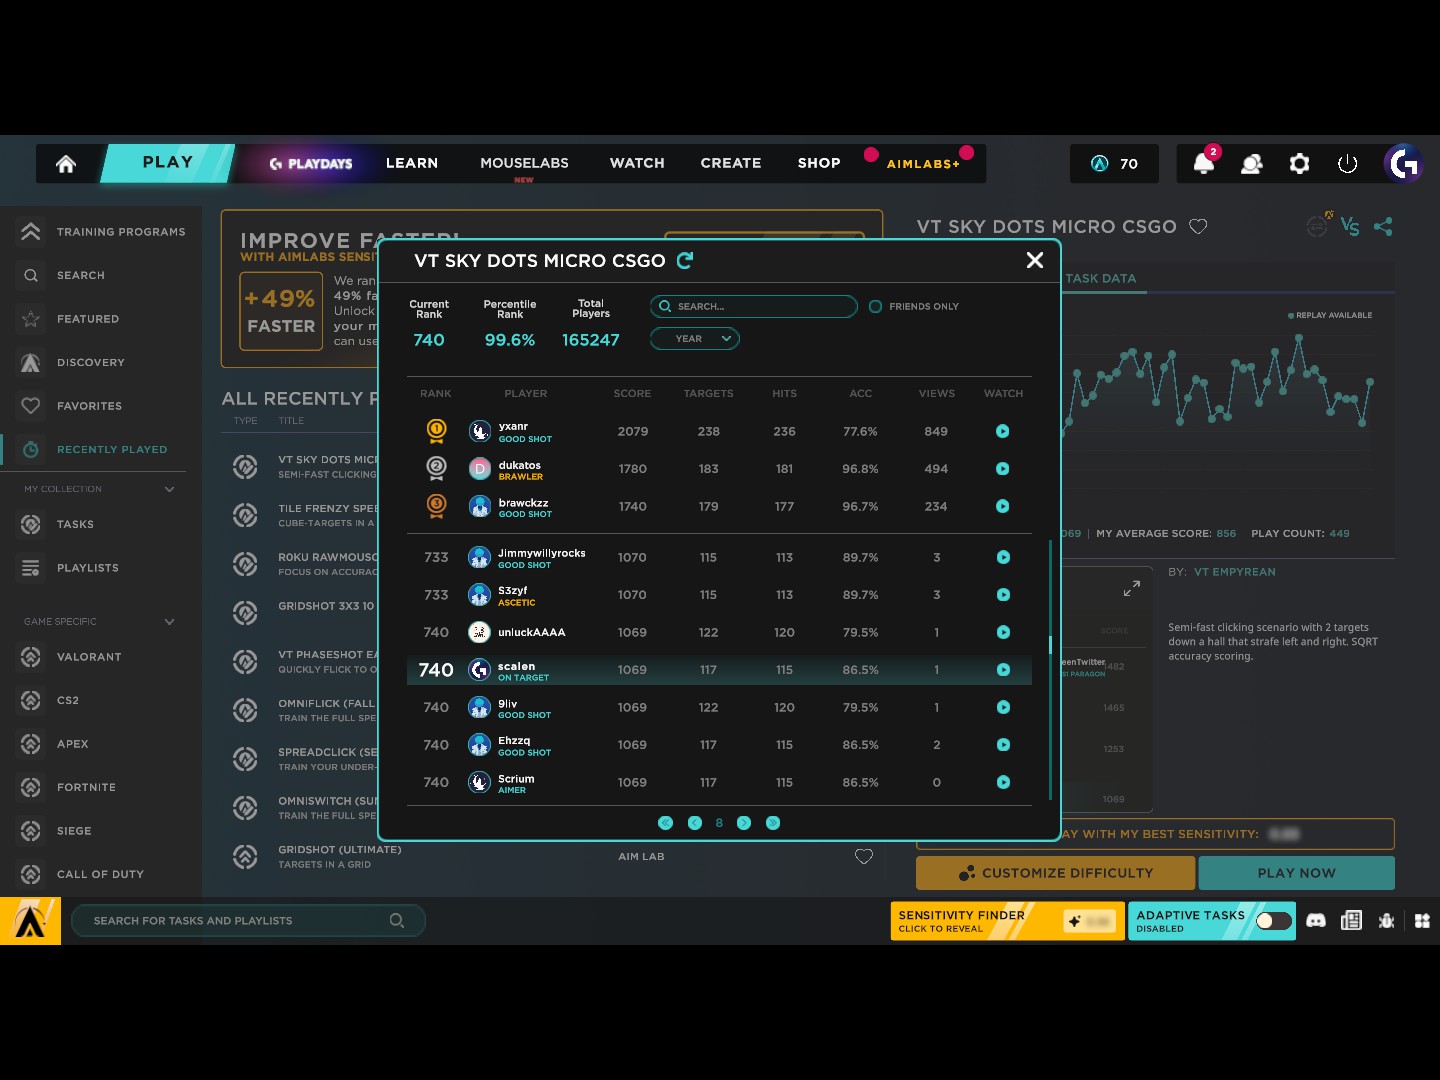Open the Playdays tab
The image size is (1440, 1080).
coord(311,164)
